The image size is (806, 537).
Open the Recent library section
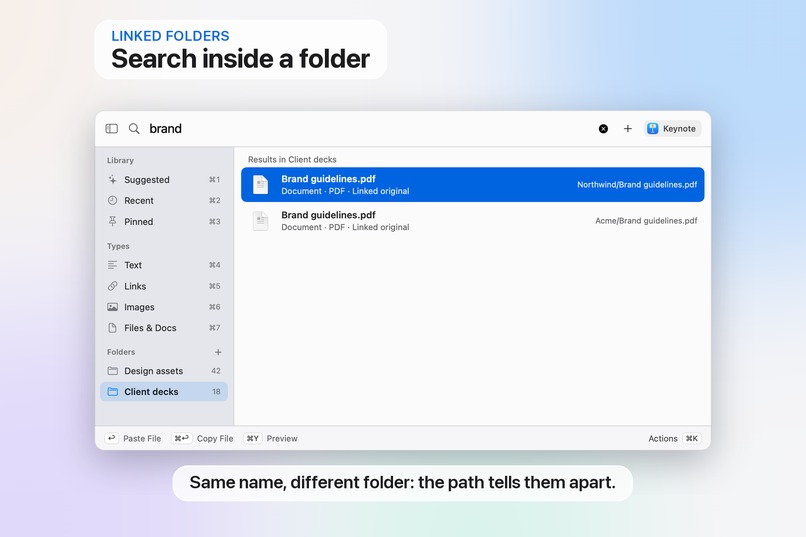click(164, 200)
